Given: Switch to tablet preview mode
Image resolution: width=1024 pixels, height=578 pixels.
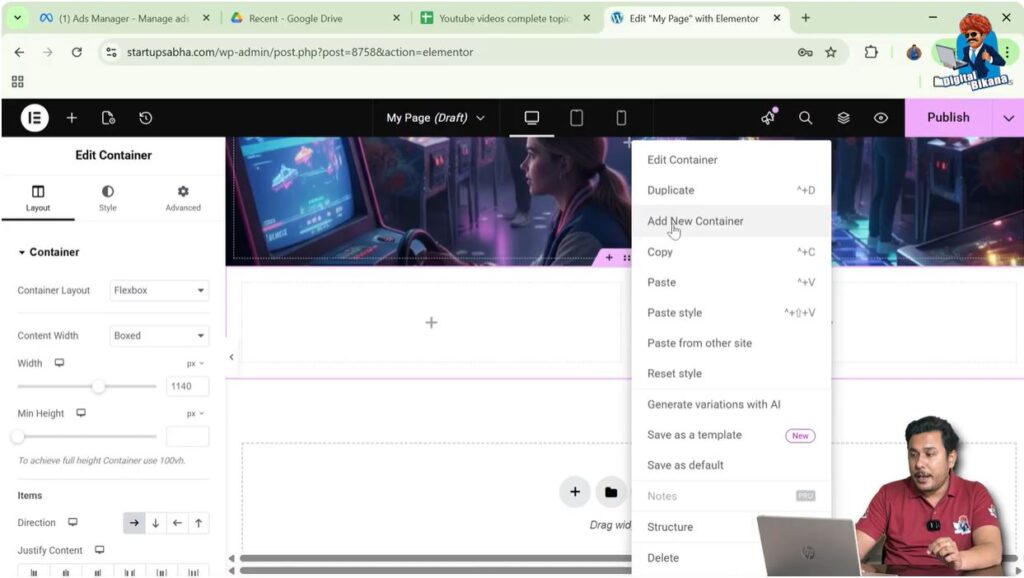Looking at the screenshot, I should click(x=576, y=117).
